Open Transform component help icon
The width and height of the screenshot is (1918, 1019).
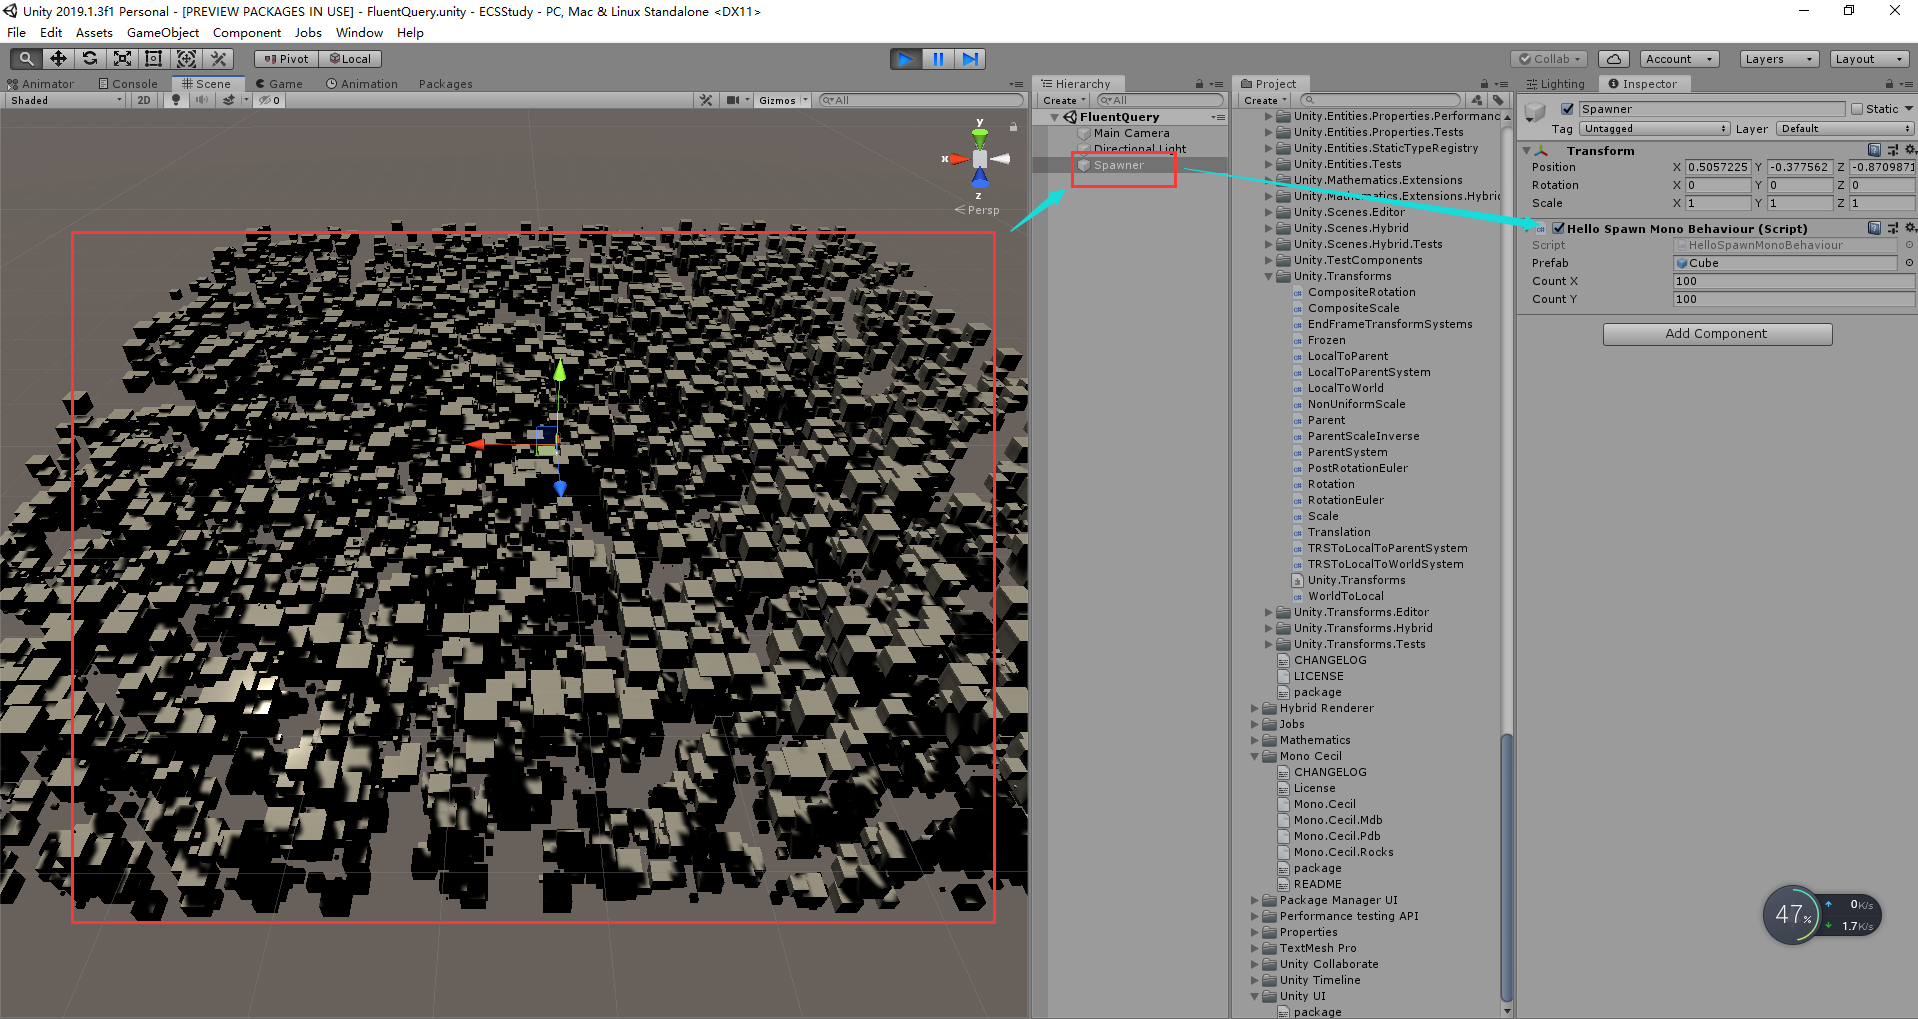[1874, 150]
